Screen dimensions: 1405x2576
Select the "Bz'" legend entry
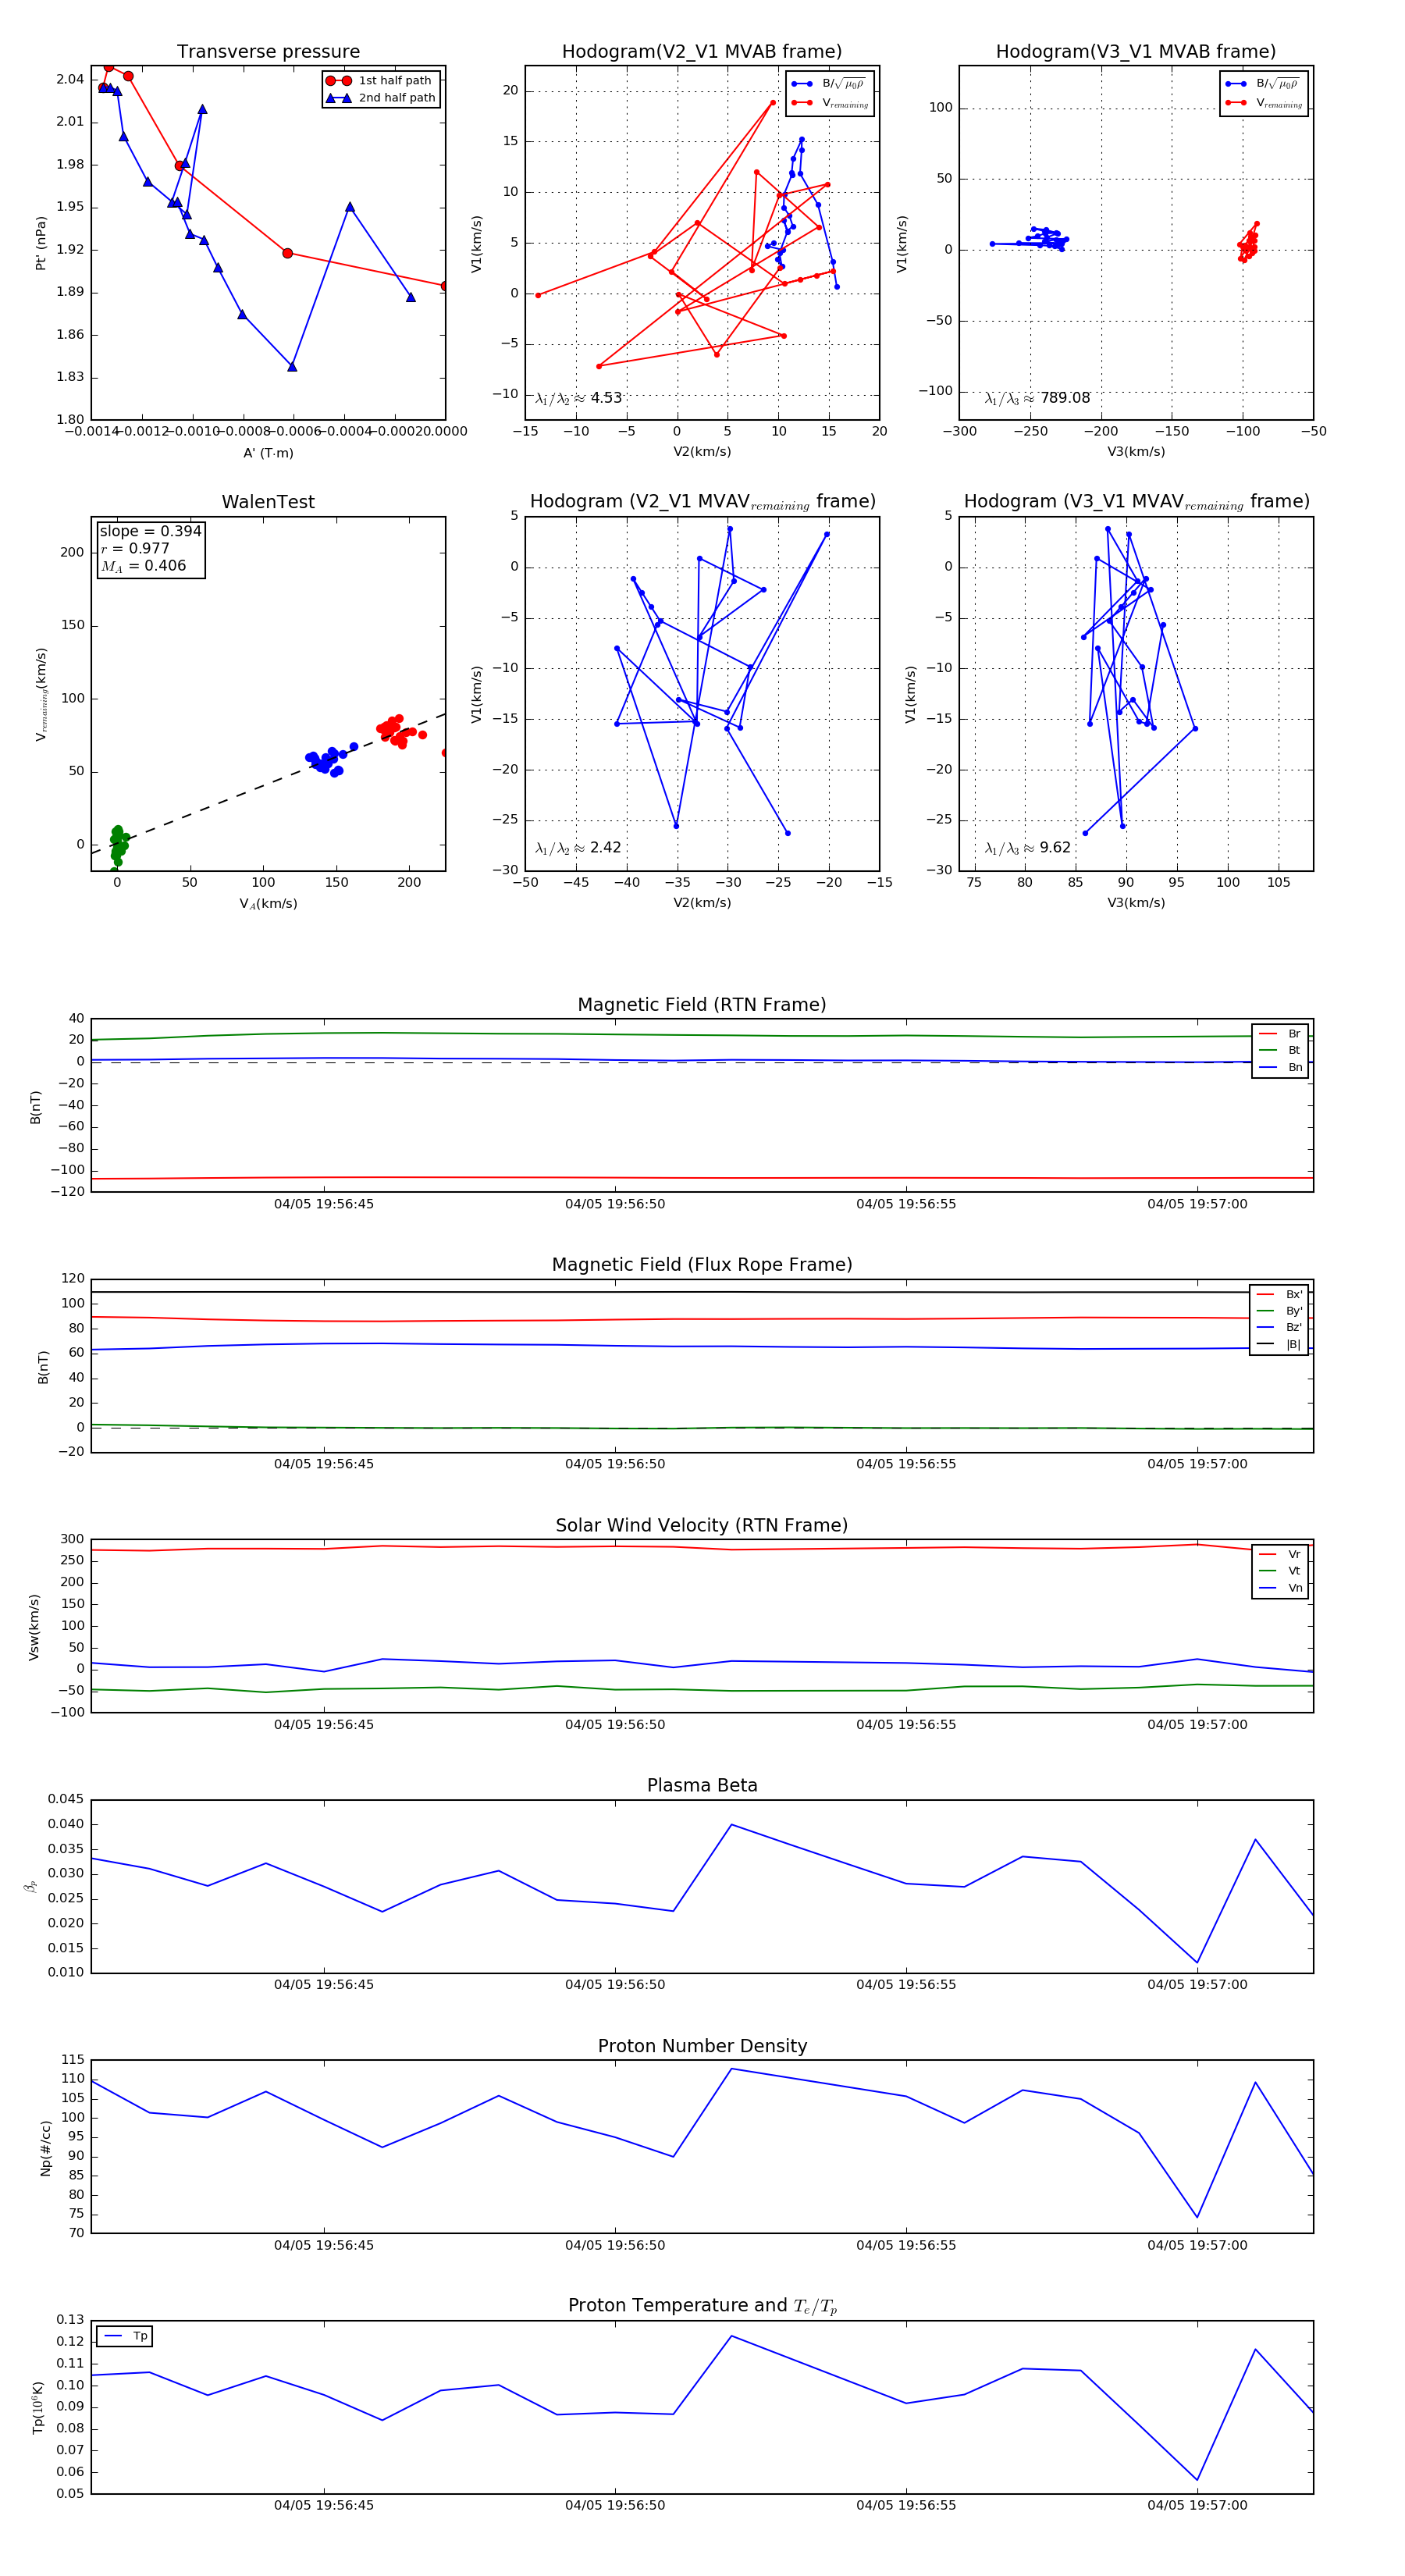(x=1279, y=1328)
